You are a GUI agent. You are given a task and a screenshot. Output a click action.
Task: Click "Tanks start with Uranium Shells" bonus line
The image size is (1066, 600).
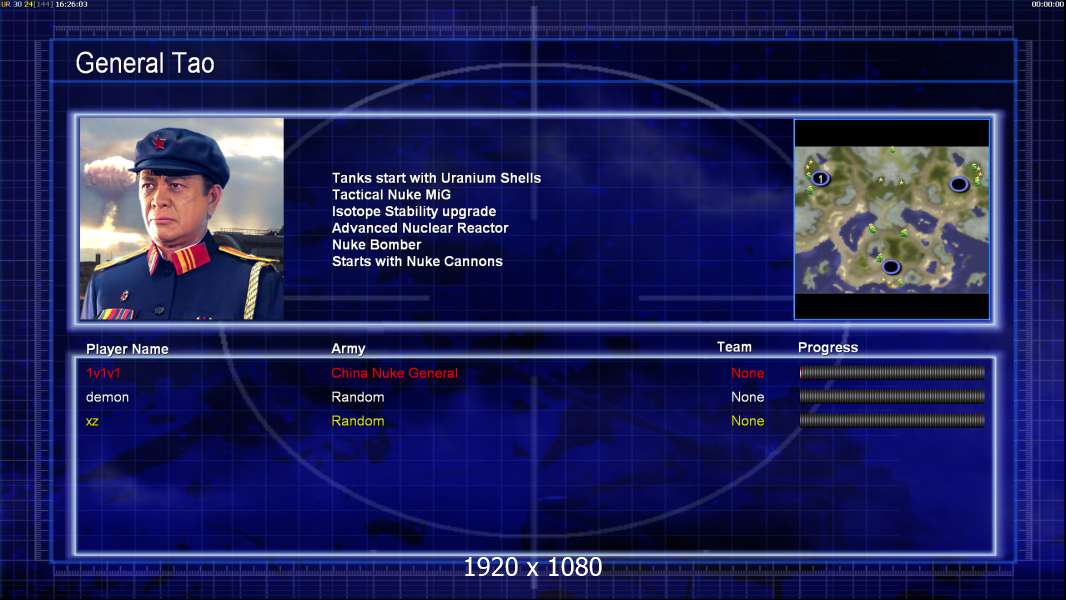click(436, 178)
